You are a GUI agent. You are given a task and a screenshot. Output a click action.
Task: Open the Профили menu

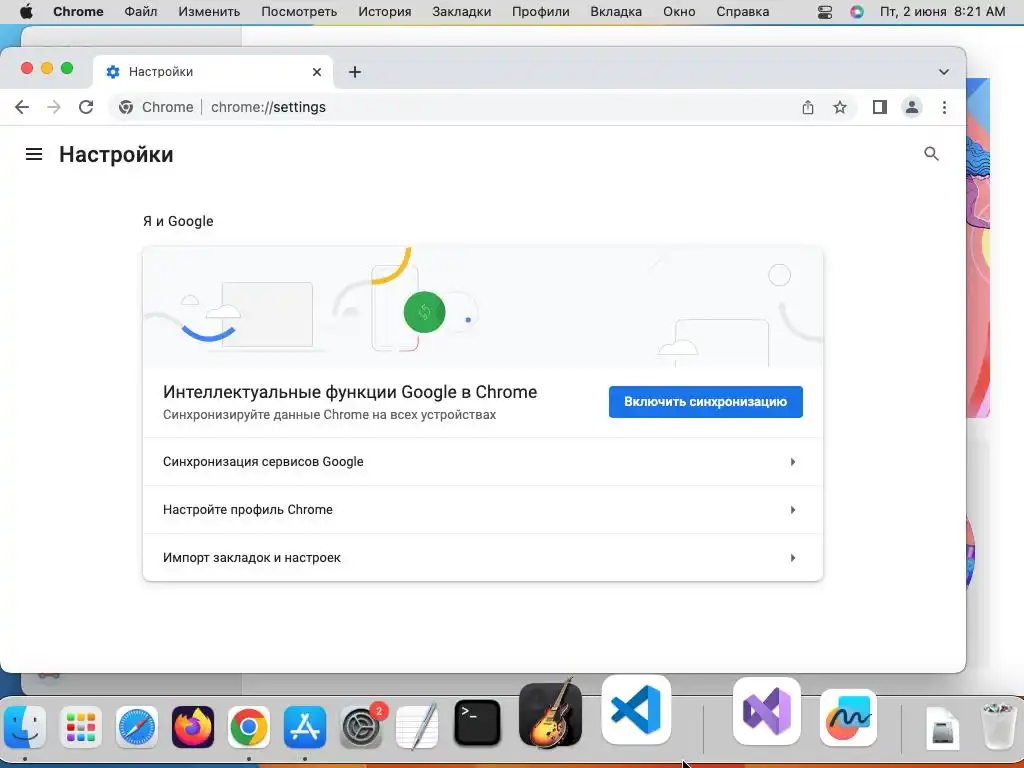(x=541, y=12)
